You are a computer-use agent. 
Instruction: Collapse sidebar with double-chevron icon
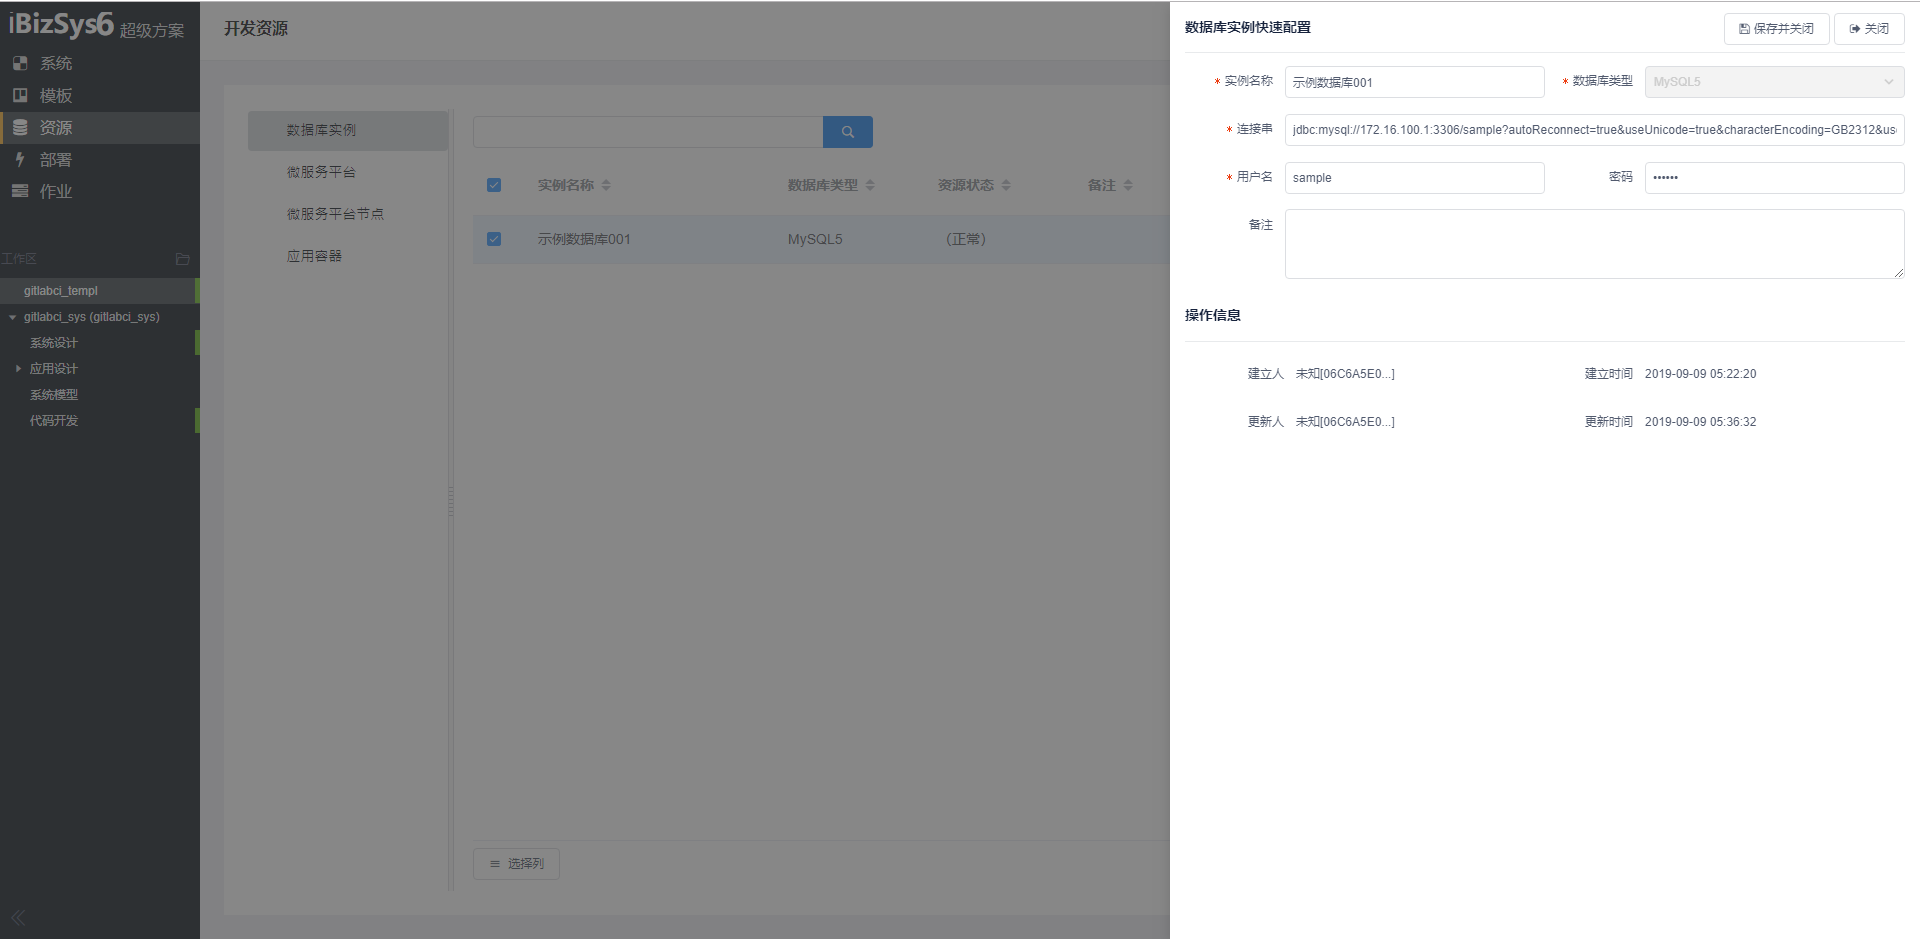[18, 917]
